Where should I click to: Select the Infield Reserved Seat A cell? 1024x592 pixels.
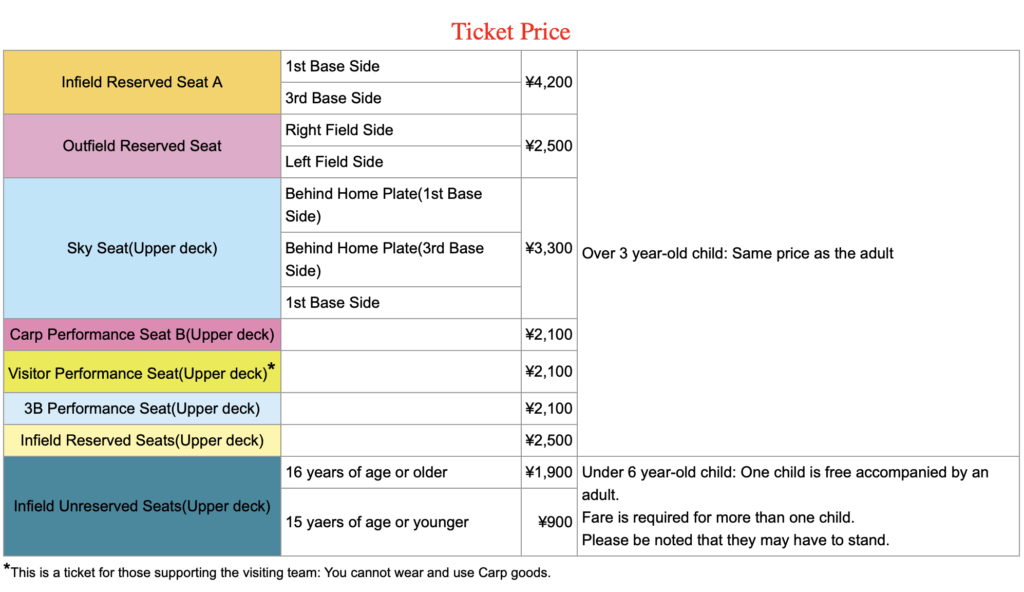click(142, 82)
